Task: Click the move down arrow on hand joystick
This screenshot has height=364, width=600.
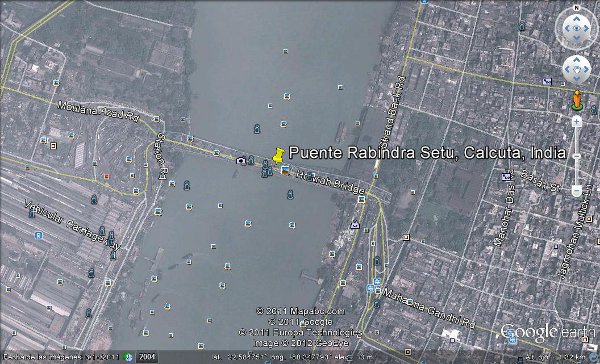Action: 577,79
